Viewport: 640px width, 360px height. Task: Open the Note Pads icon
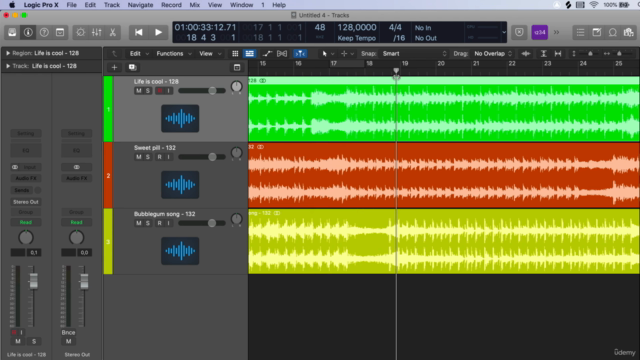[597, 32]
